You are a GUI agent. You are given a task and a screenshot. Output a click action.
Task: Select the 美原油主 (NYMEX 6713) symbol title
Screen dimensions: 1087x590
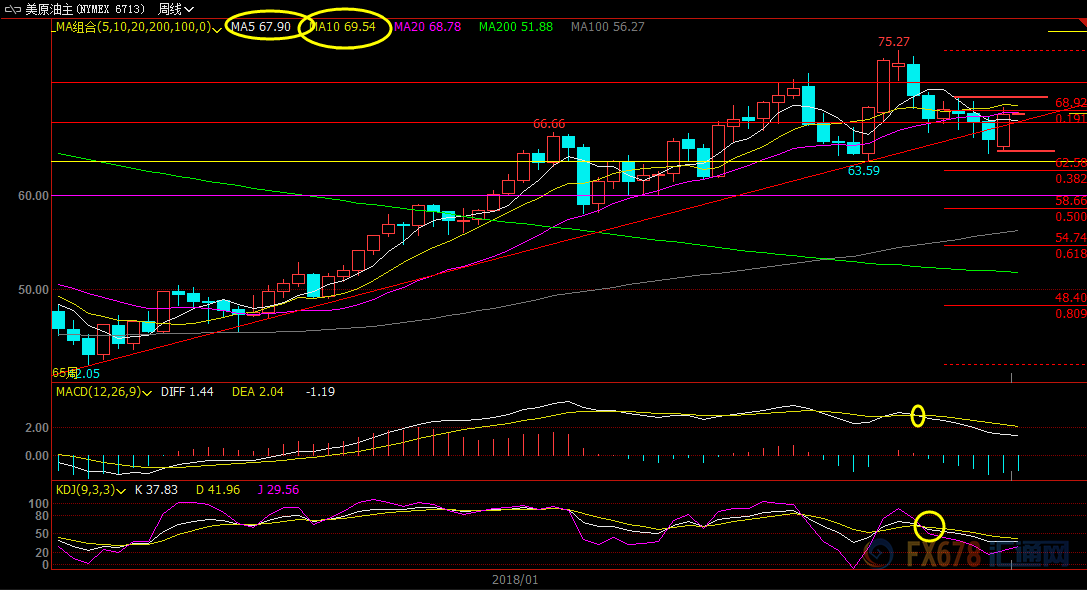[x=85, y=9]
